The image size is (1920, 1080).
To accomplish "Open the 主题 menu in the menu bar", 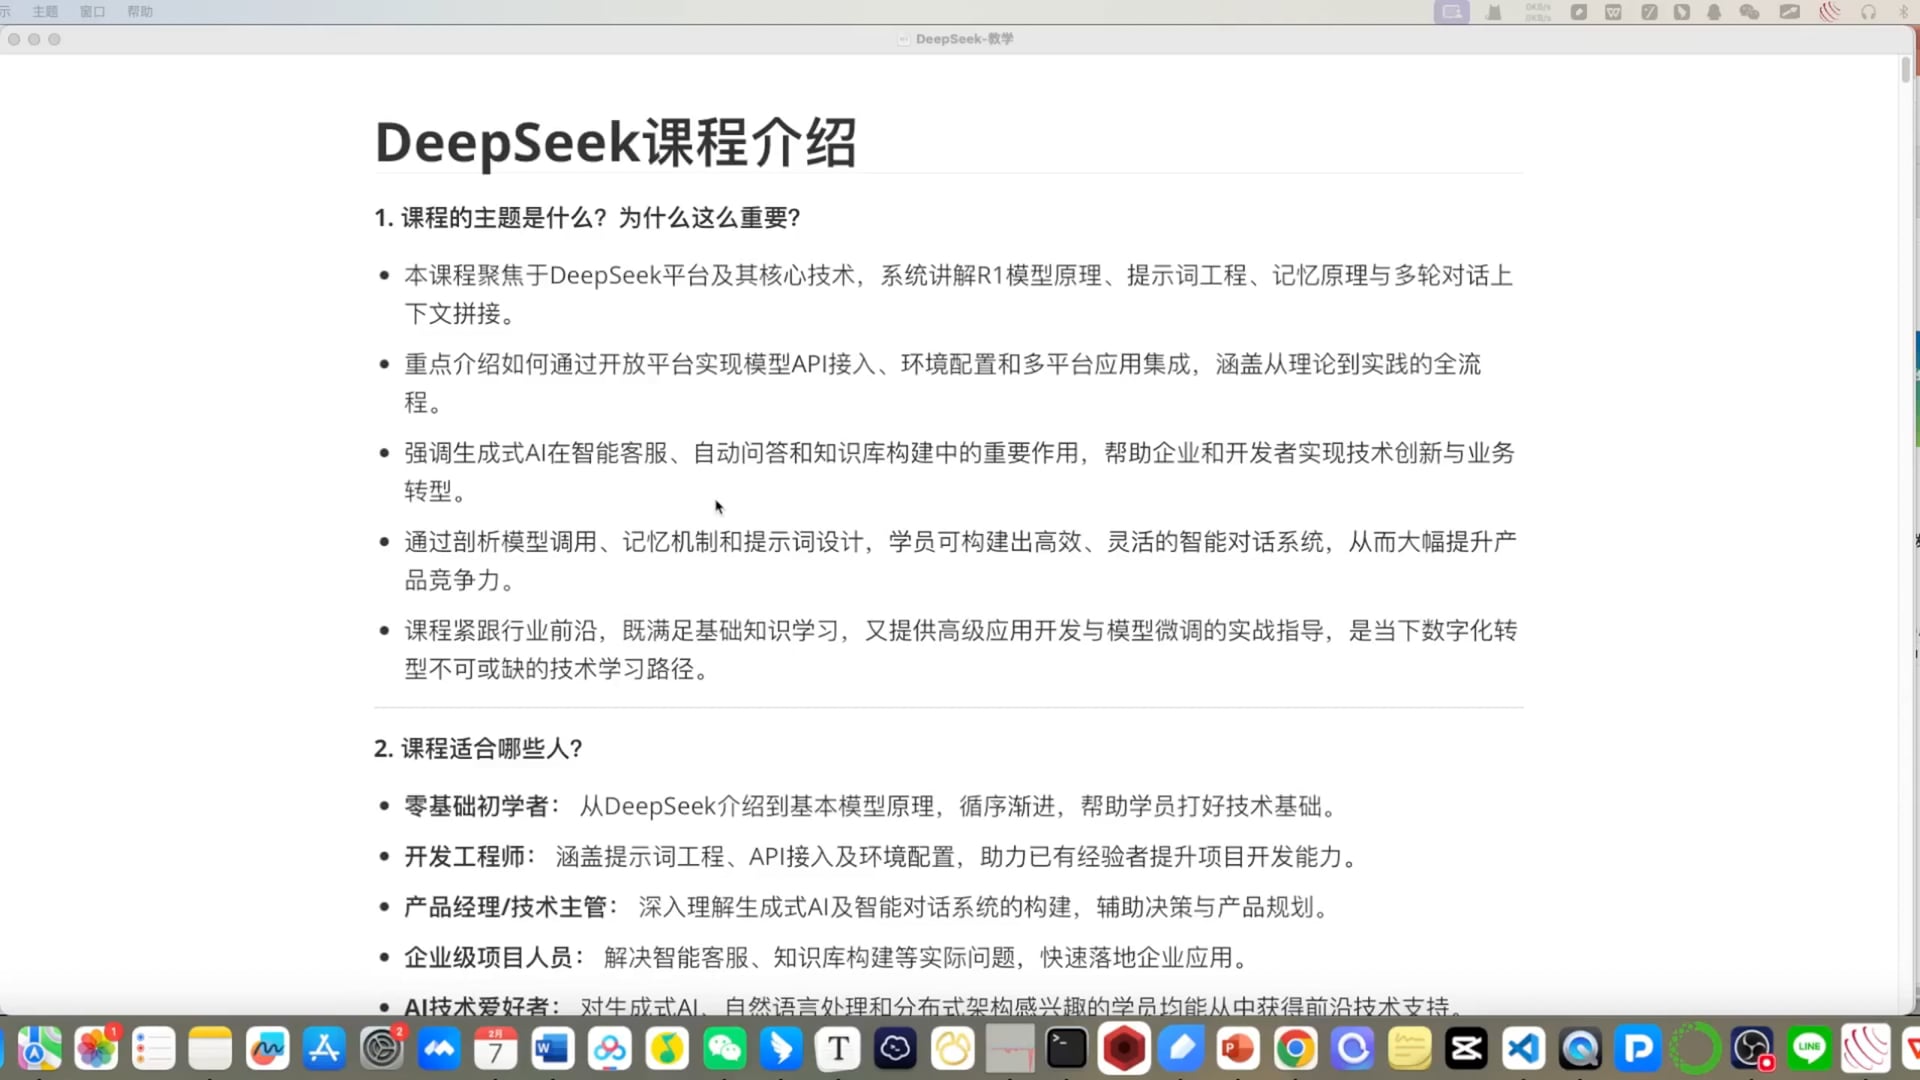I will coord(44,11).
